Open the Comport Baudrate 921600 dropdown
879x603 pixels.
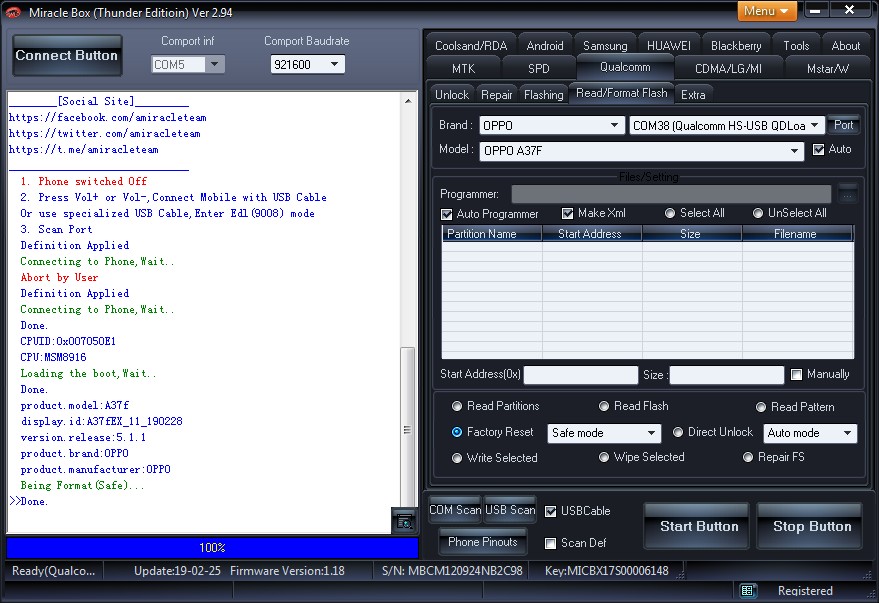(x=307, y=64)
